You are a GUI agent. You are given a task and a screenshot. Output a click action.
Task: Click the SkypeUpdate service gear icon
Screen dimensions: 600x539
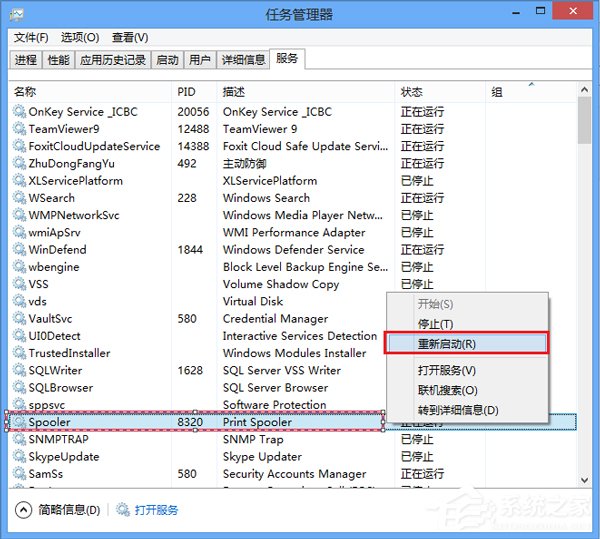tap(20, 456)
